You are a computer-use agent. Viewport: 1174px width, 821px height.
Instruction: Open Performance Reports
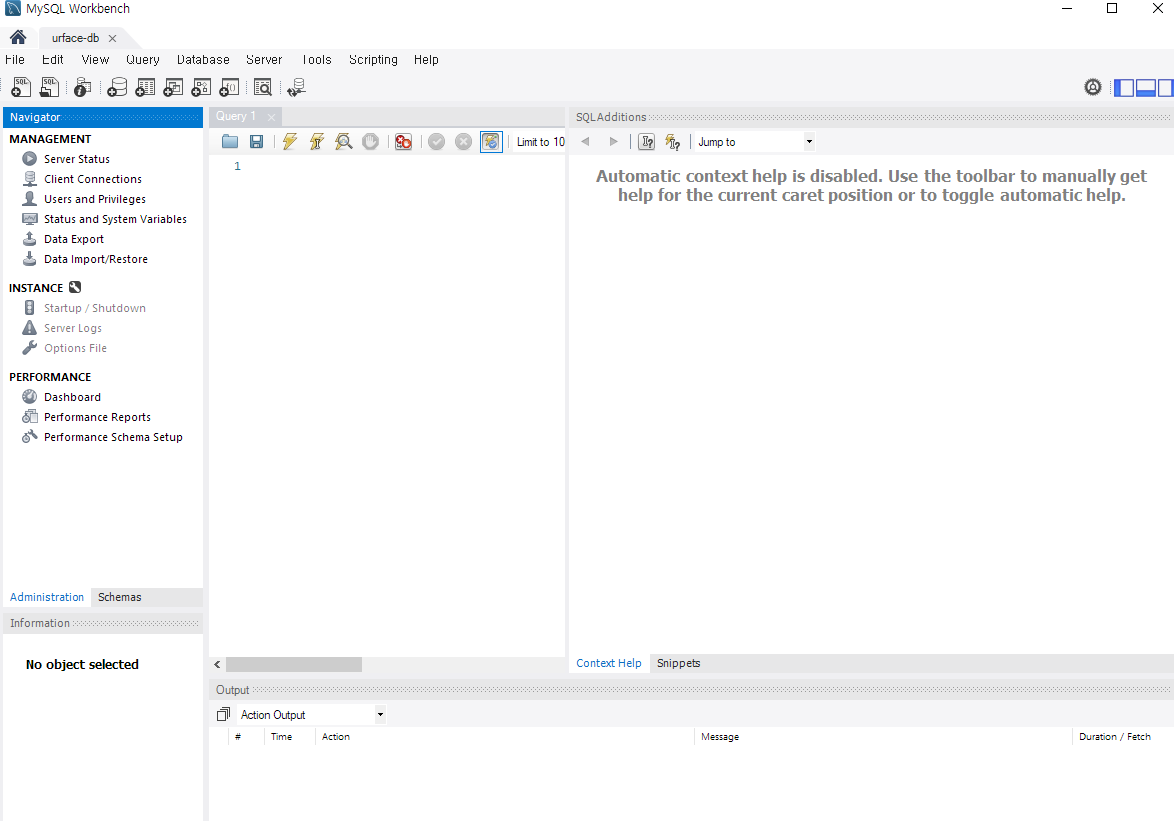point(97,417)
